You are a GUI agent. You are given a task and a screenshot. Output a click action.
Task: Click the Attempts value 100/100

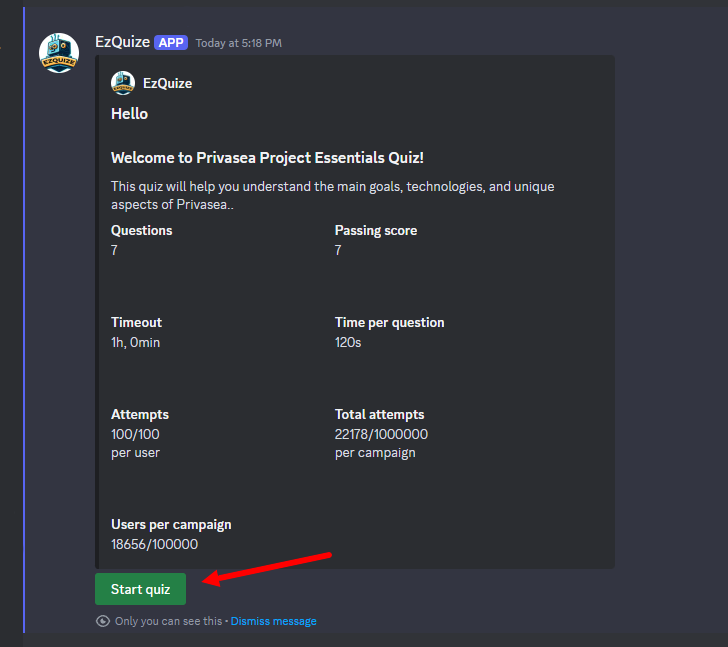135,434
